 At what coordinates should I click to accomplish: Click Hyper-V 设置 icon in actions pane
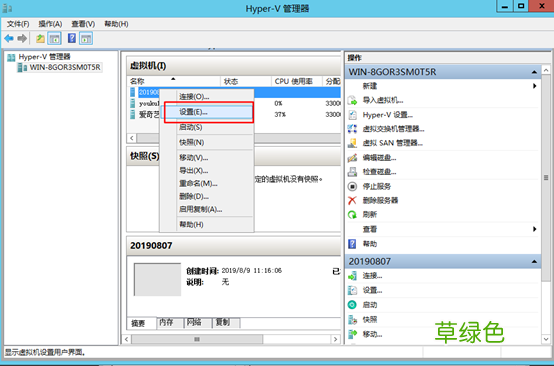point(352,115)
